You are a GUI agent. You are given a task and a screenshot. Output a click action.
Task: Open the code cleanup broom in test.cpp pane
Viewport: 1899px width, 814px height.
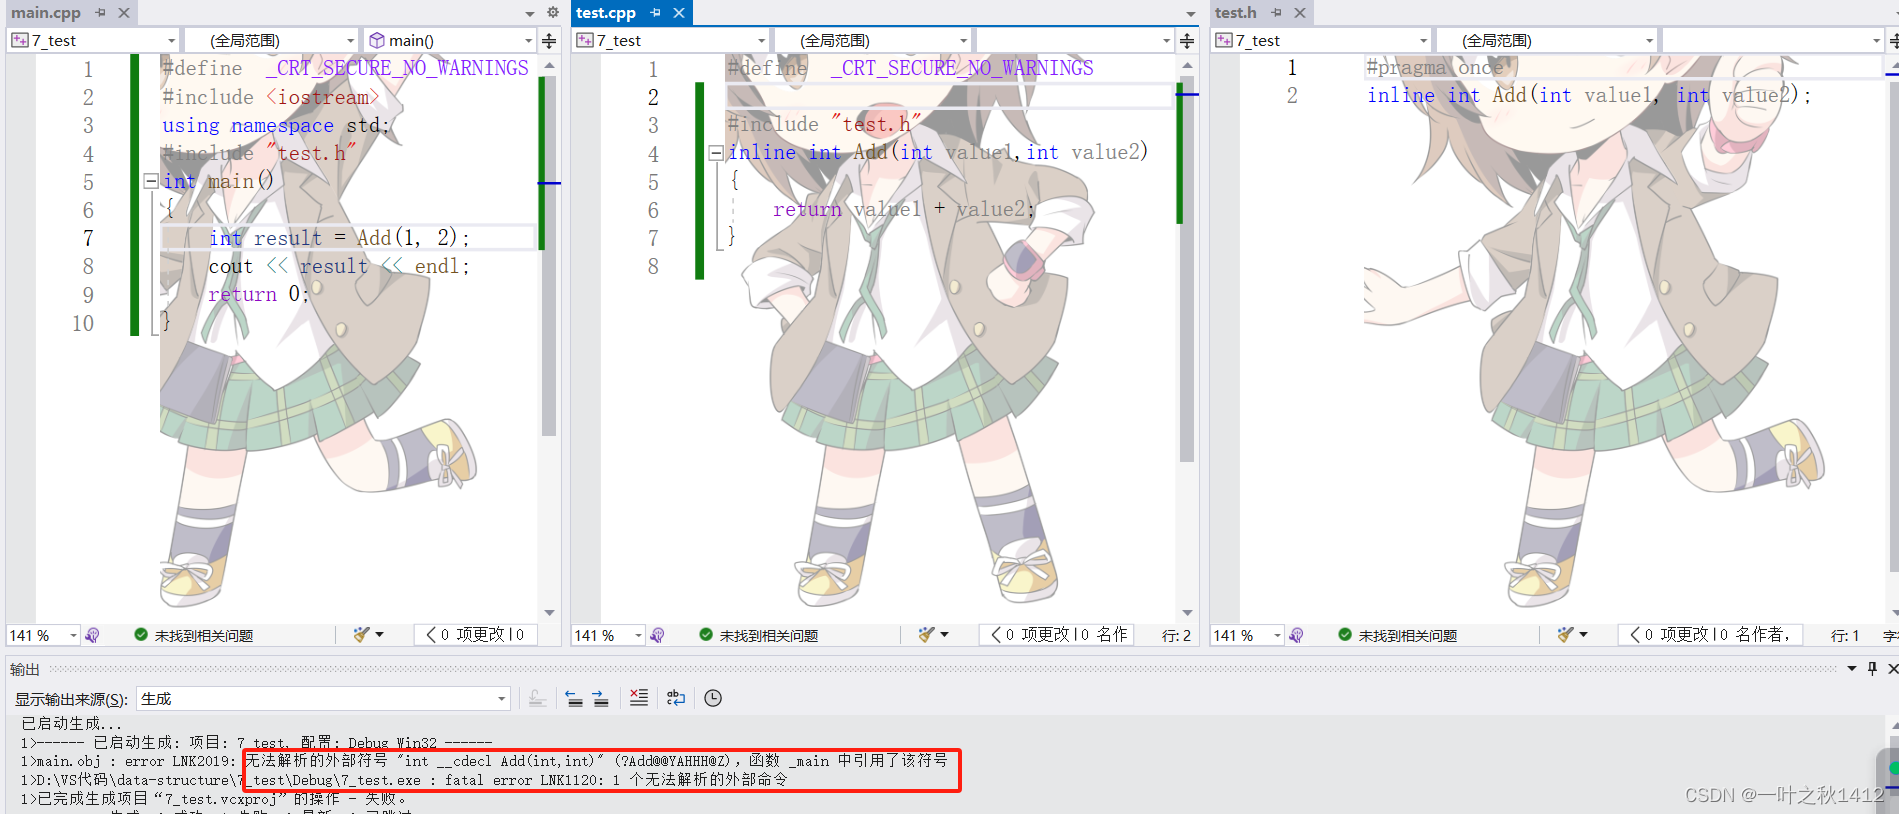933,635
